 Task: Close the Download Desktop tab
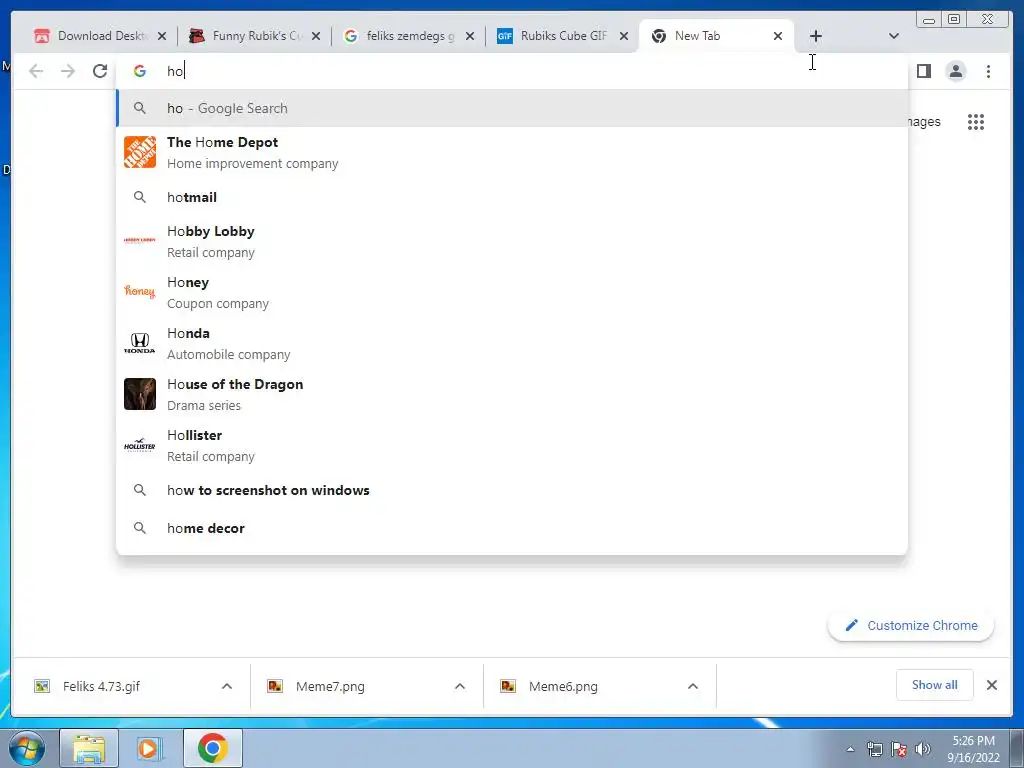(x=162, y=36)
